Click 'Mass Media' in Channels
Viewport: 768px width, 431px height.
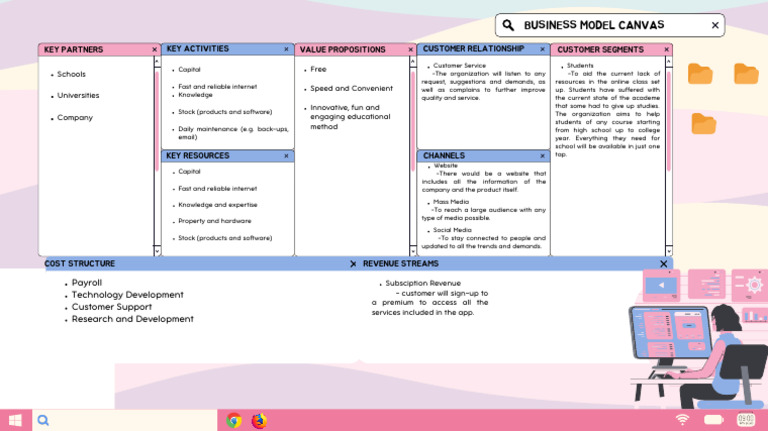coord(451,202)
